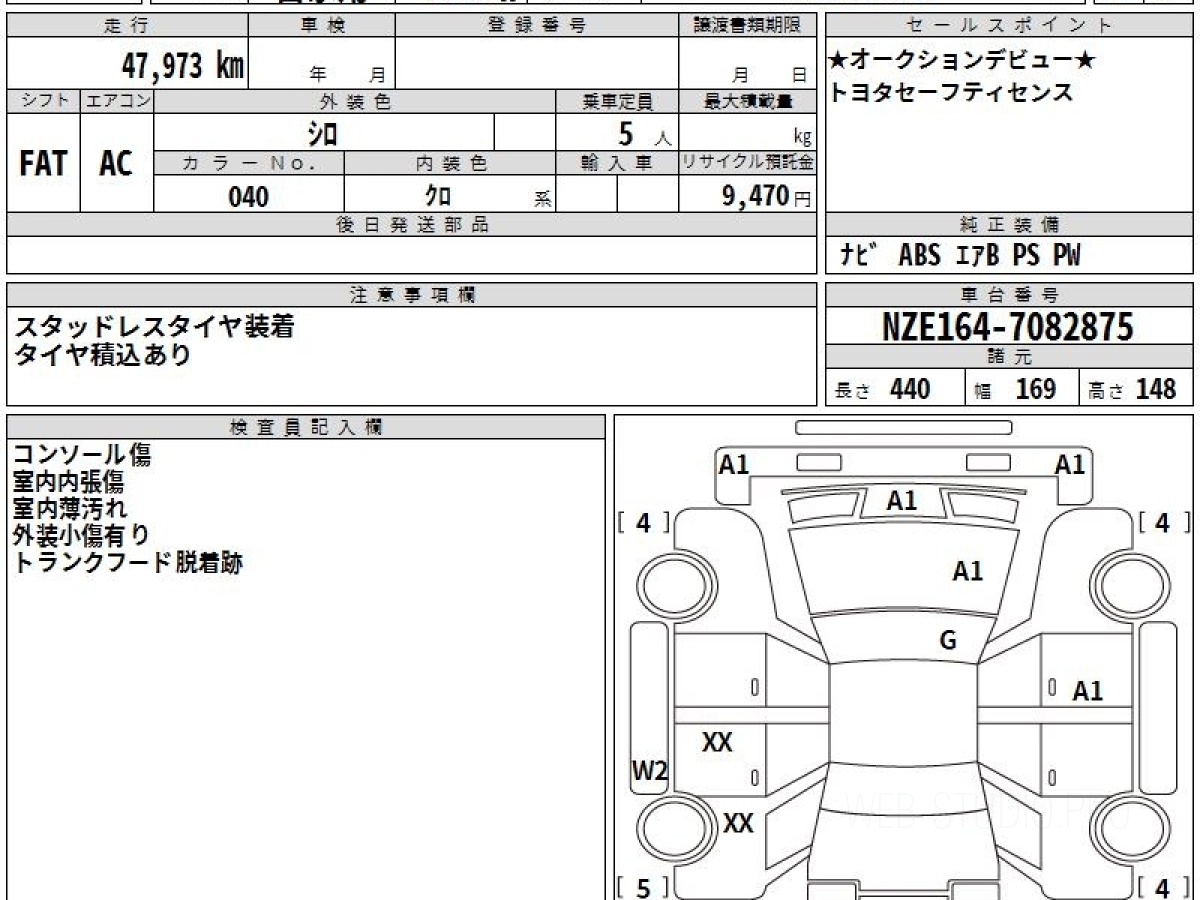Select the ナビ equipment entry
The width and height of the screenshot is (1200, 900).
[859, 255]
